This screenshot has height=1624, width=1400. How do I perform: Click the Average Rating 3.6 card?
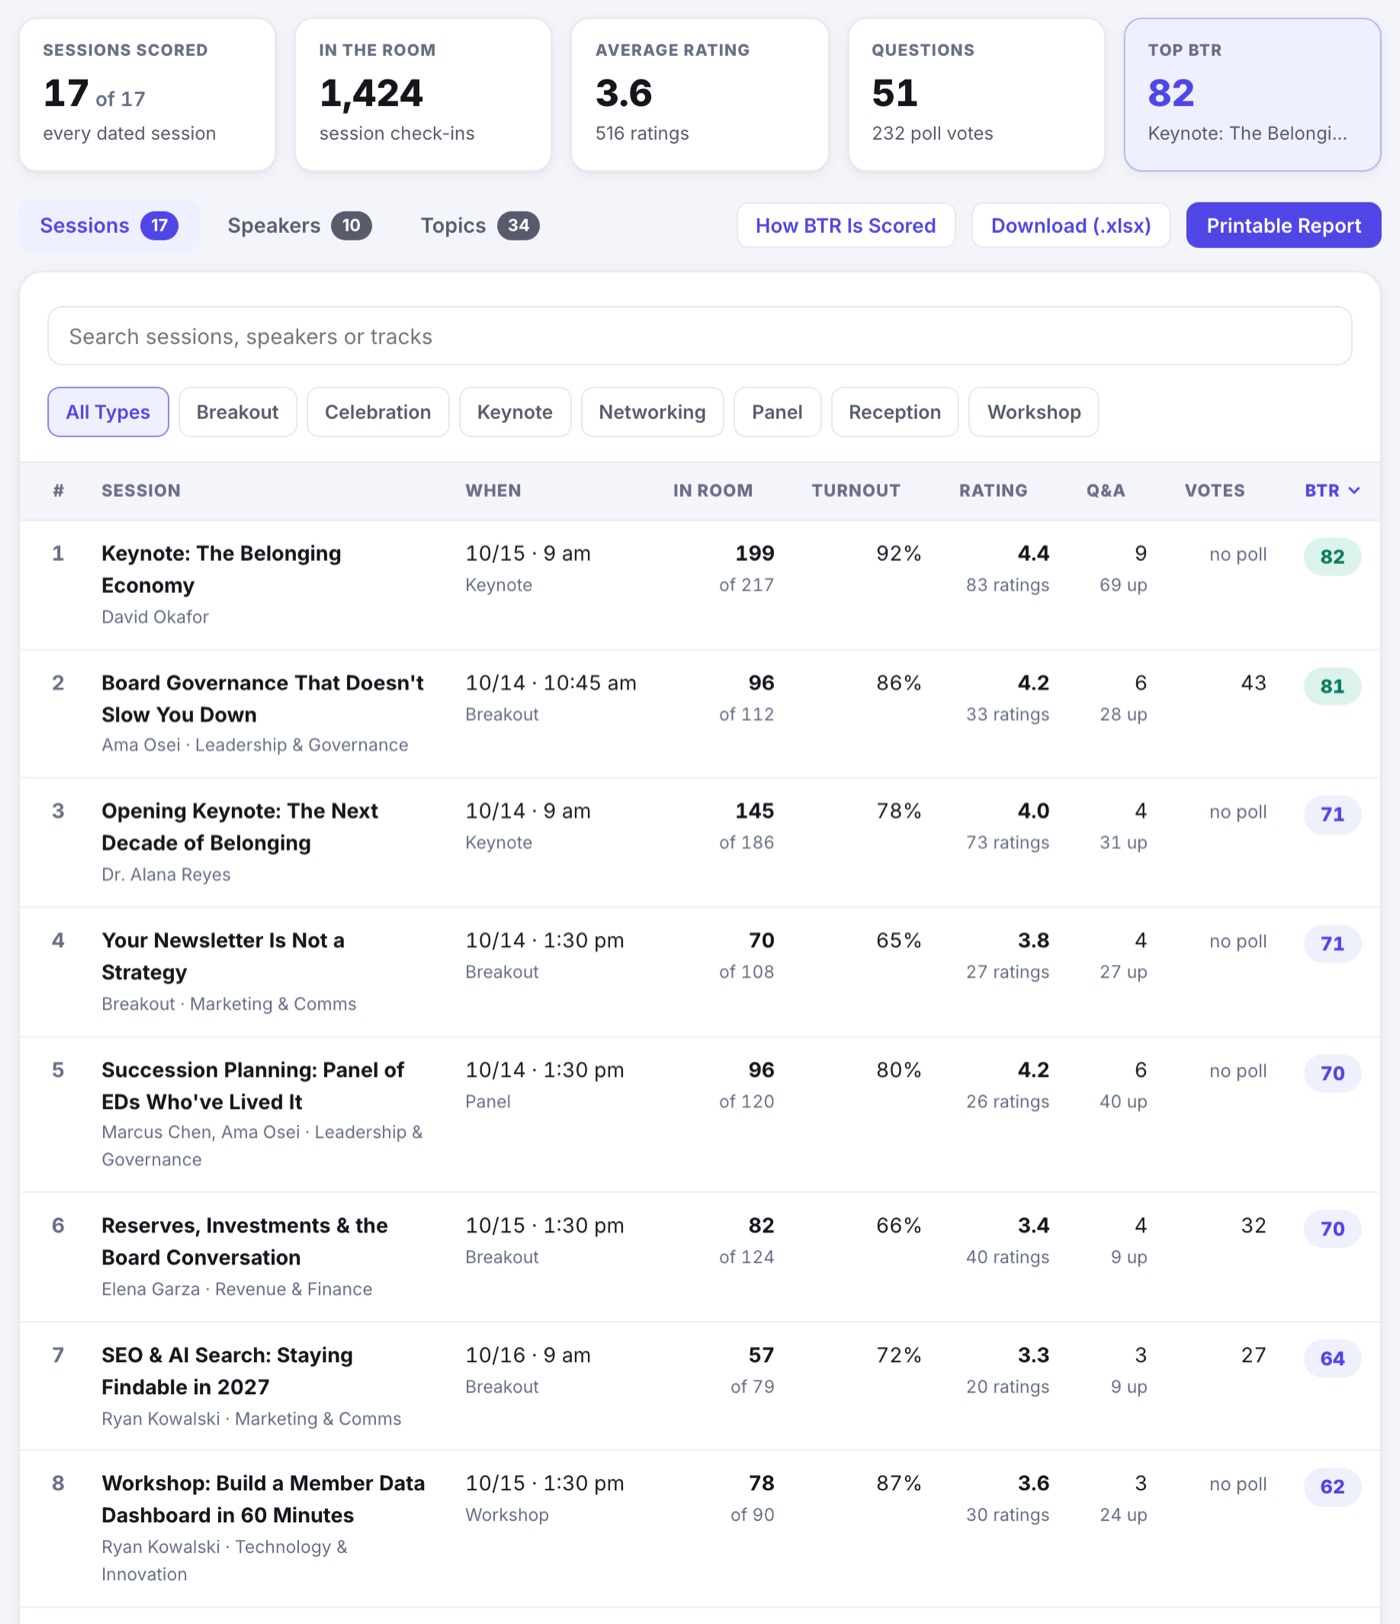pos(700,95)
